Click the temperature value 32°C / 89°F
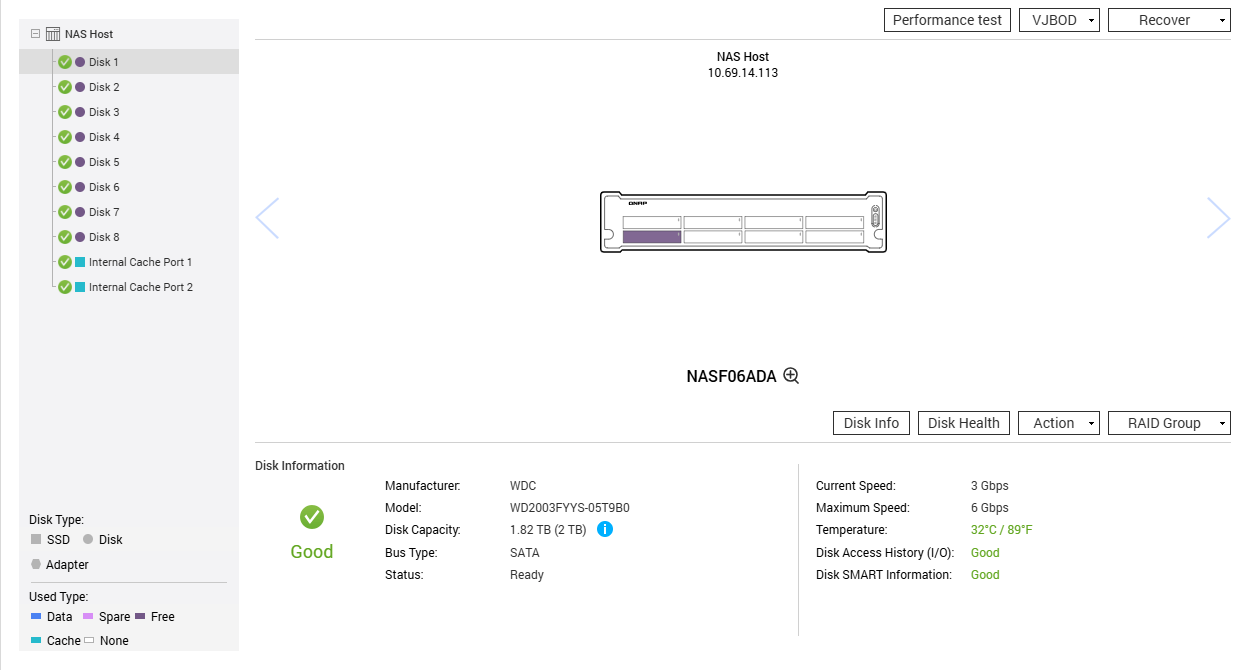This screenshot has height=670, width=1254. (x=1001, y=530)
